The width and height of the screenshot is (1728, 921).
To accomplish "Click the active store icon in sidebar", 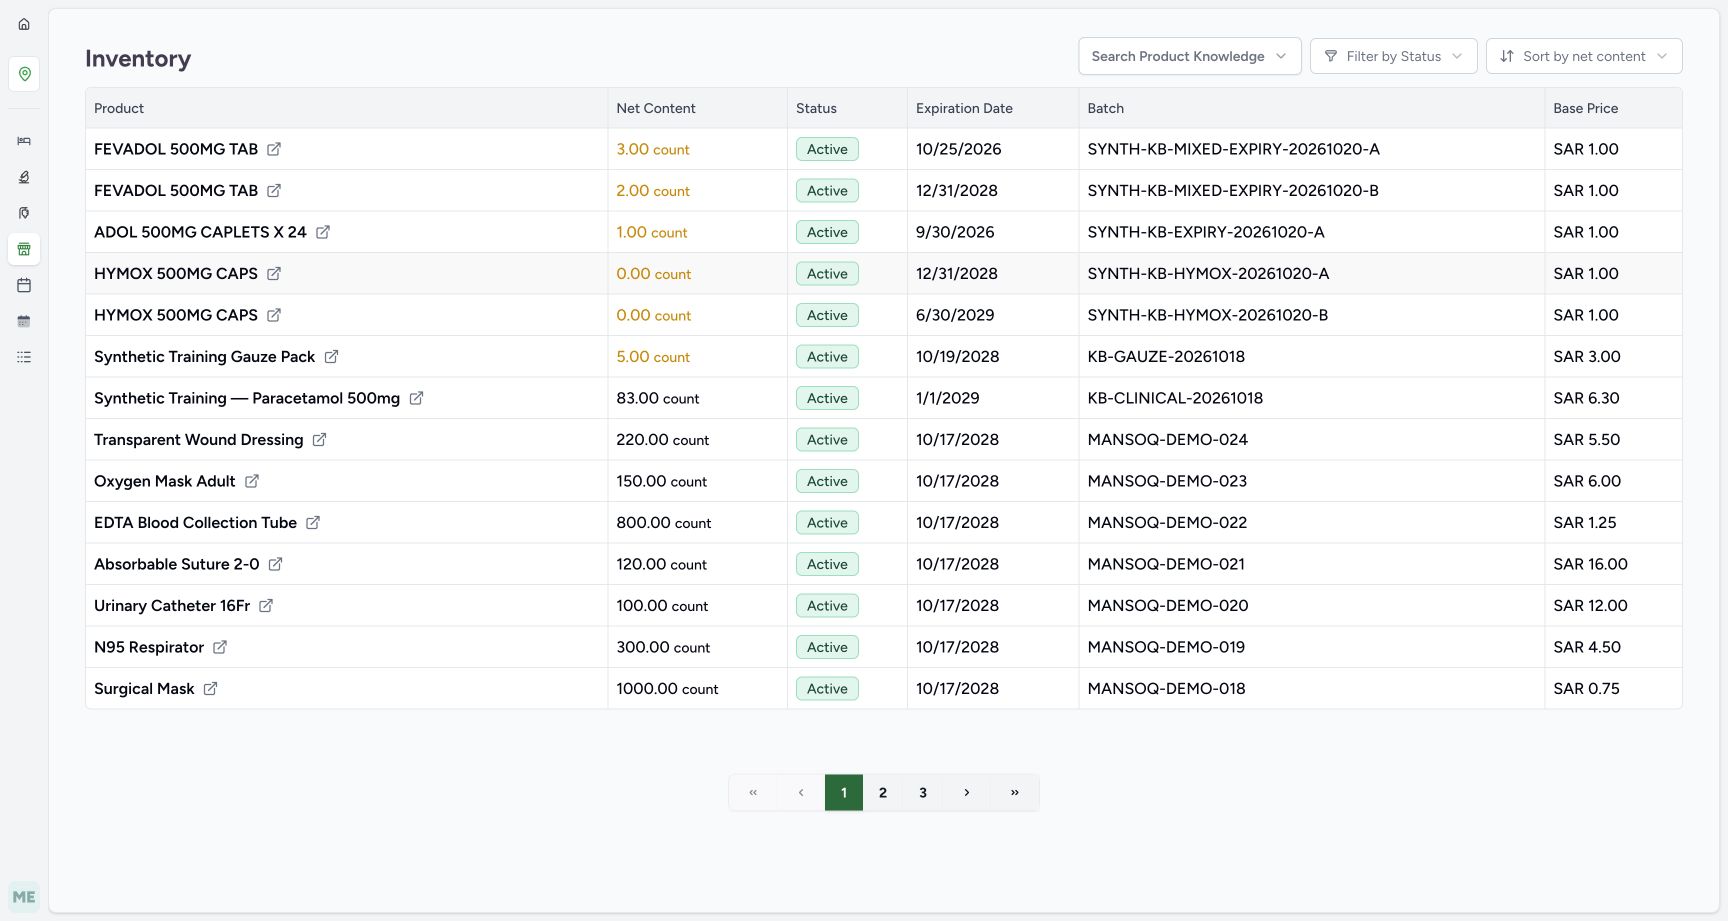I will pos(24,249).
